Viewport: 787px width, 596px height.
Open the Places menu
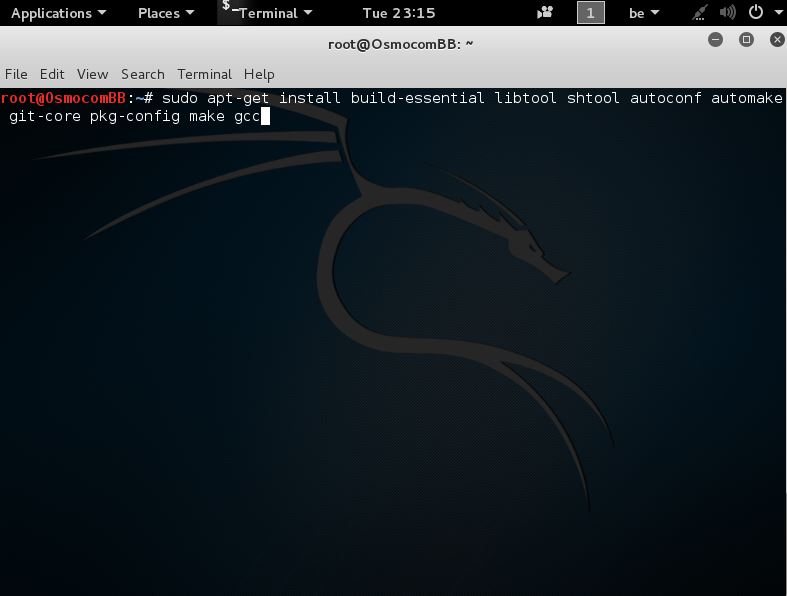coord(166,13)
